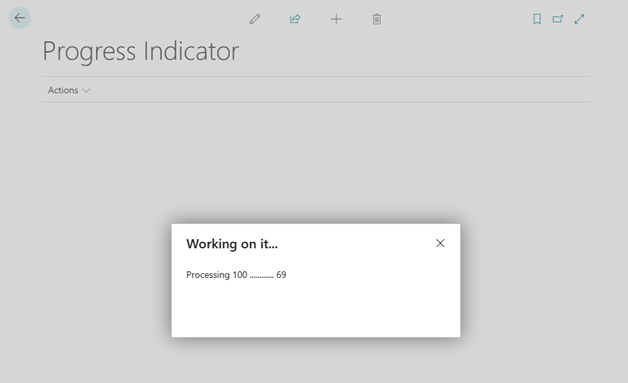Click the Progress Indicator page title
628x383 pixels.
point(141,52)
